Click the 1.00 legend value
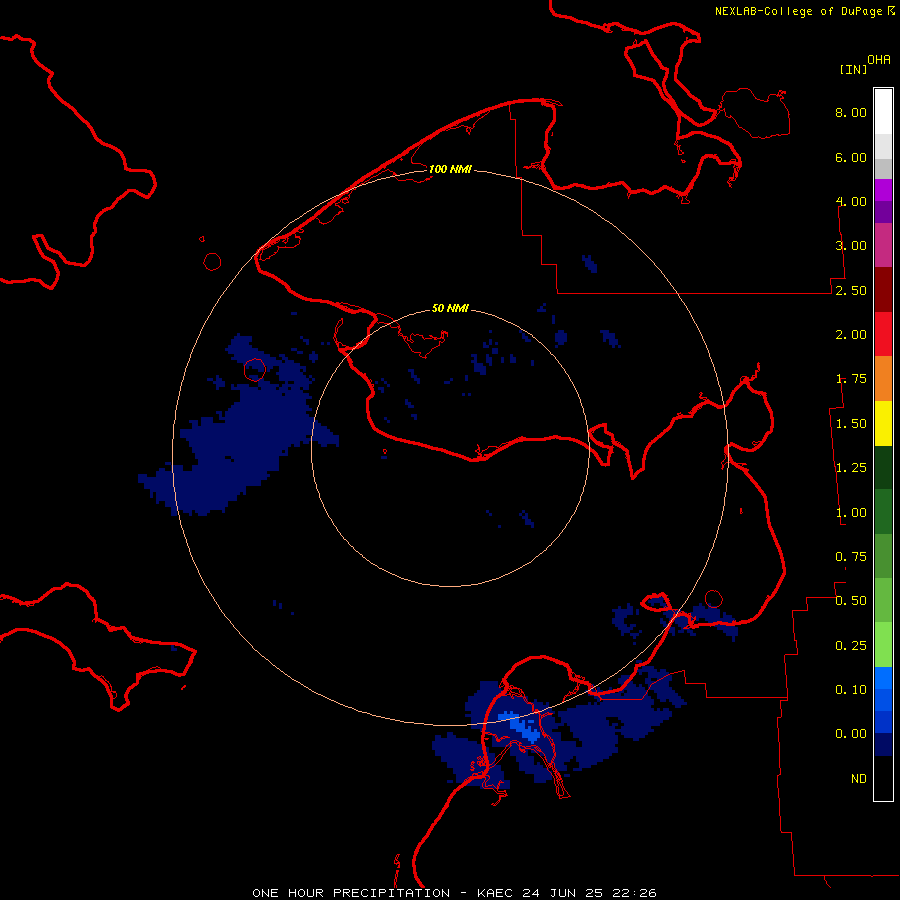Screen dimensions: 900x900 coord(851,513)
